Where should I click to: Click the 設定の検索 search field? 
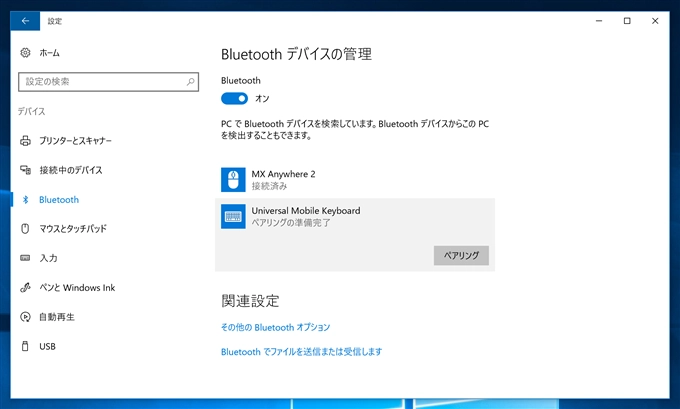pos(108,82)
